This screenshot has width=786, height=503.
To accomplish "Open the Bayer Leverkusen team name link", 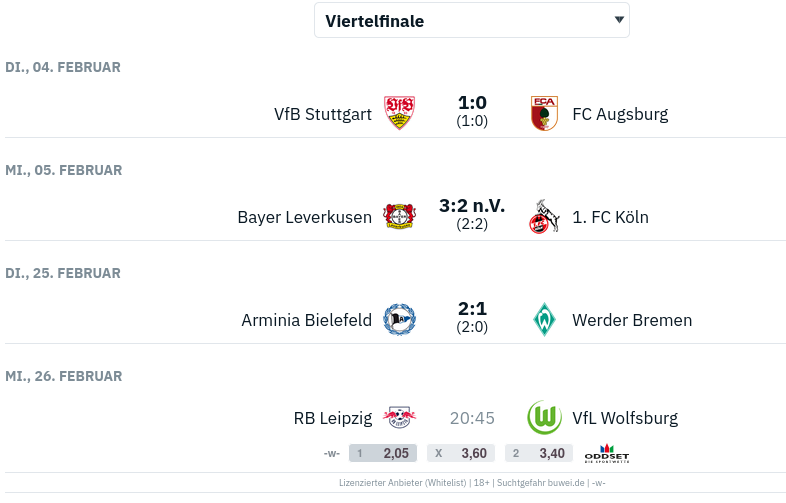I will pos(305,217).
